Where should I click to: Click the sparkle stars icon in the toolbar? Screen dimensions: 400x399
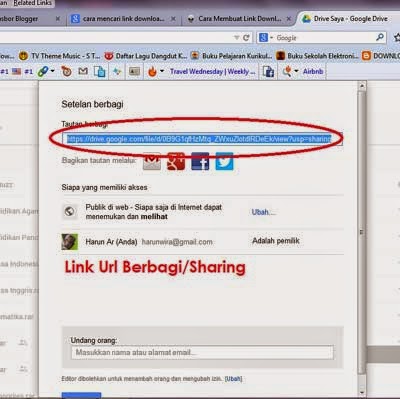(117, 71)
